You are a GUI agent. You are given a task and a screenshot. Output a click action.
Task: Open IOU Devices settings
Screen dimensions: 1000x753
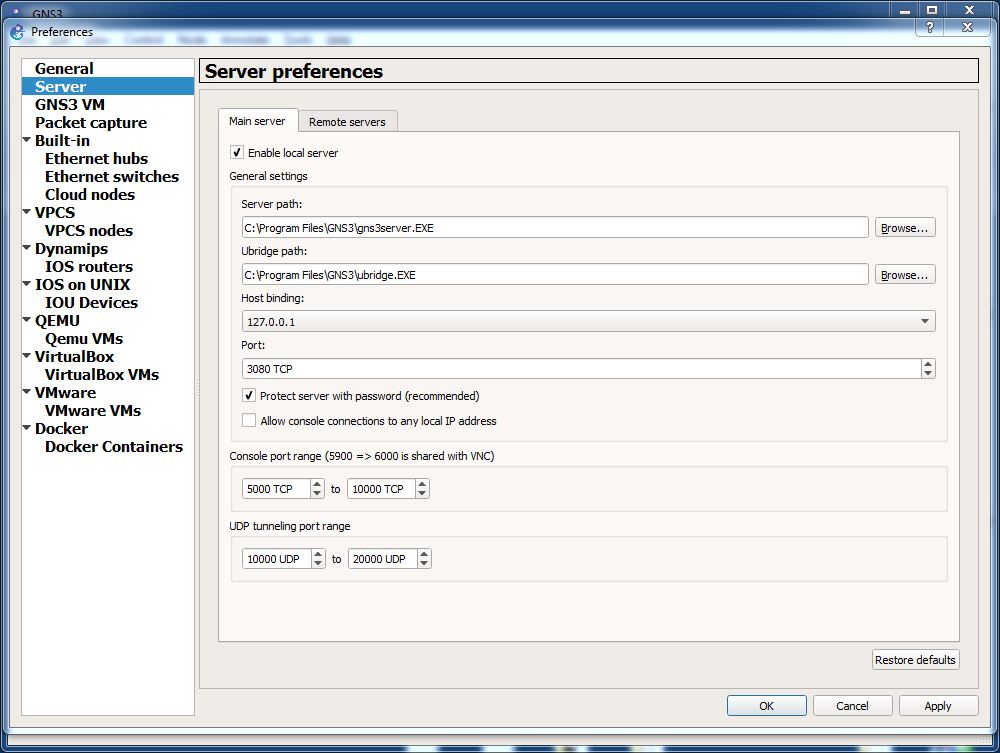tap(91, 302)
